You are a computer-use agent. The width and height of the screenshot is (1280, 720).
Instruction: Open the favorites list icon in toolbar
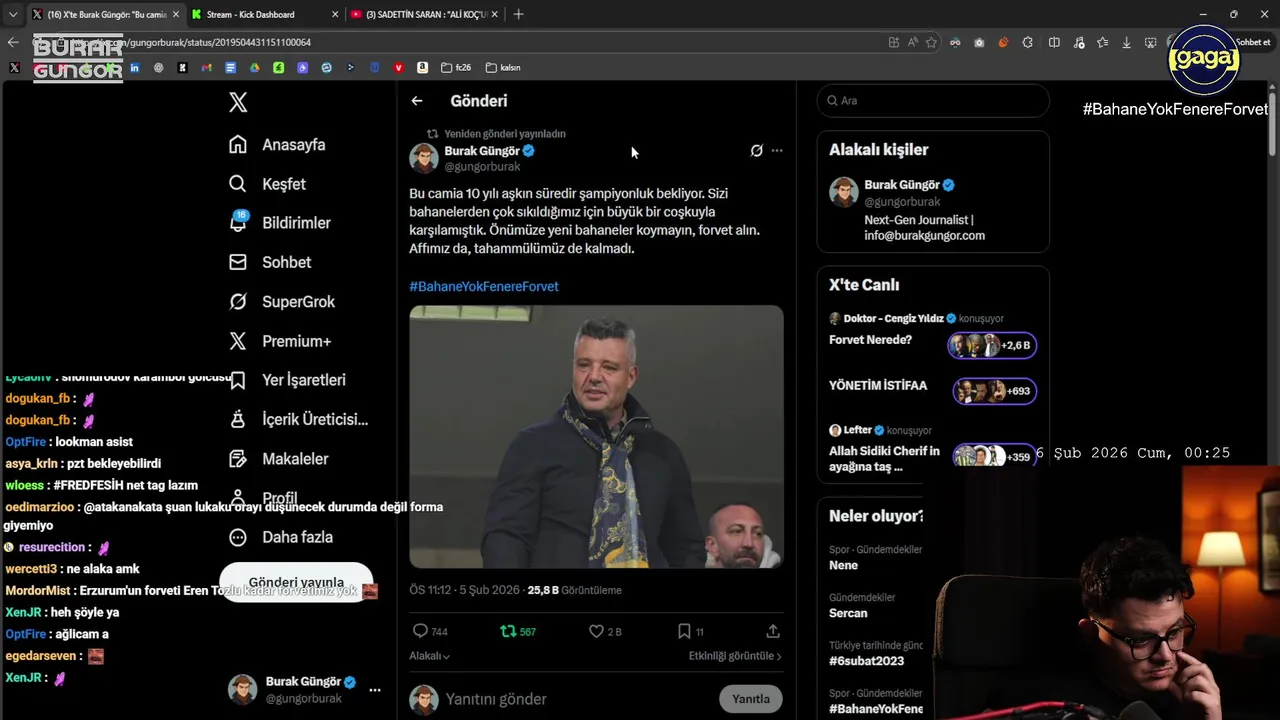(x=1102, y=42)
